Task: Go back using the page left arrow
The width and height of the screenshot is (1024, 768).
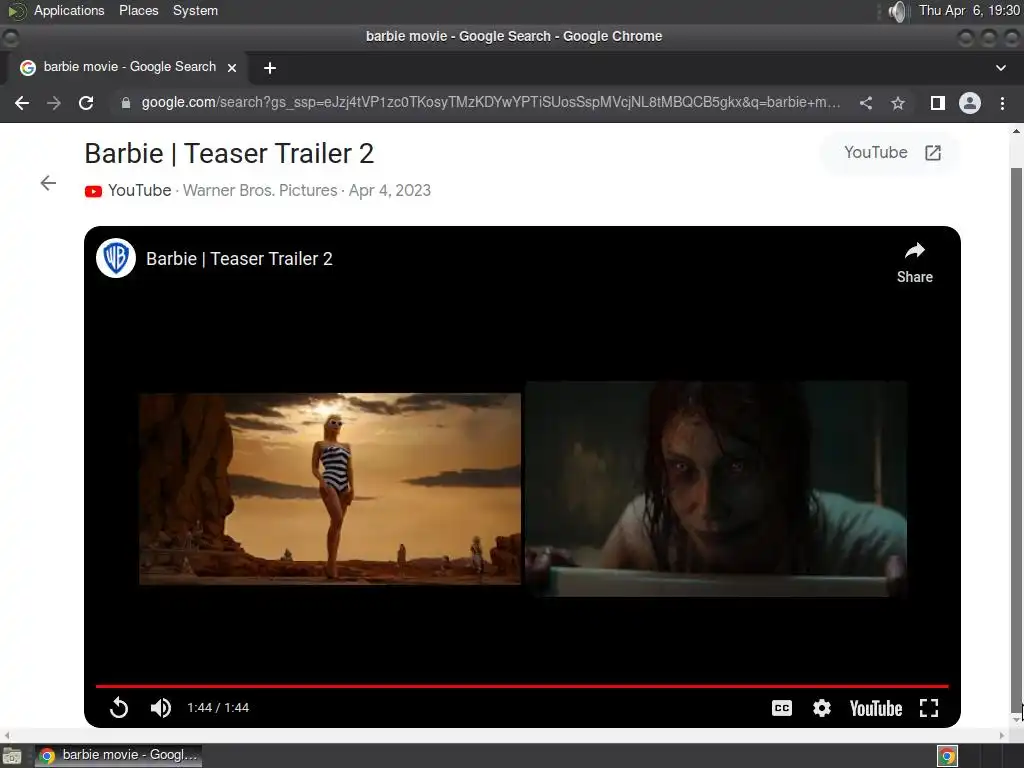Action: click(48, 183)
